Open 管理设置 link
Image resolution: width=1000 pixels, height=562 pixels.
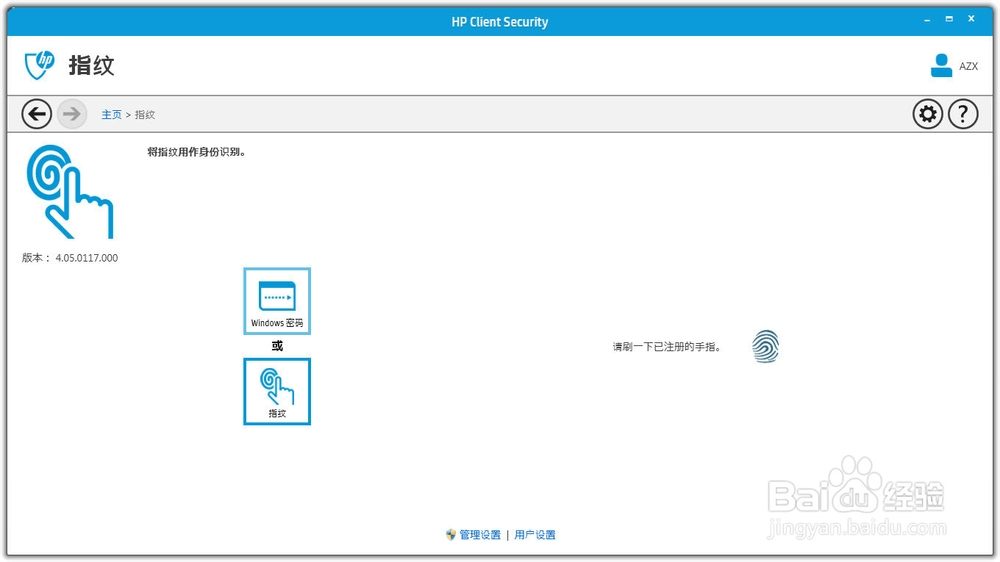[480, 535]
